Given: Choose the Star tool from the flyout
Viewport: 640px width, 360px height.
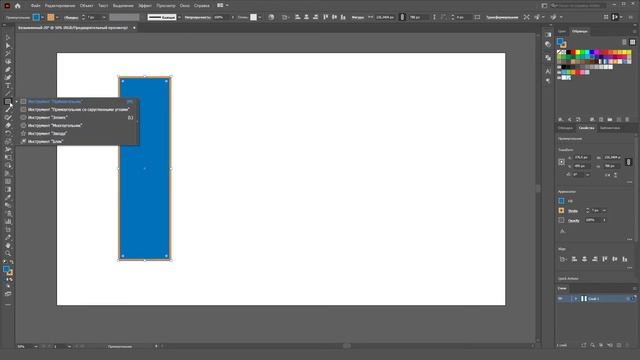Looking at the screenshot, I should 77,133.
